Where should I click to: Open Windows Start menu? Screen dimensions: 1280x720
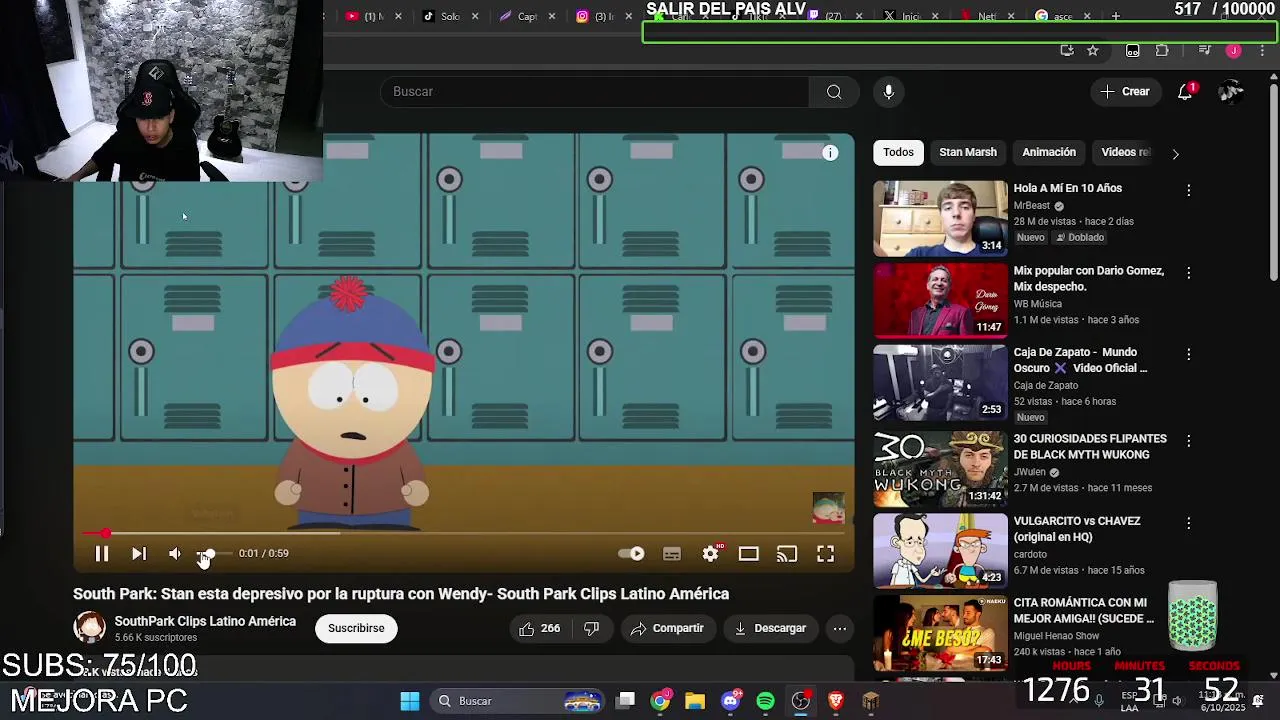[410, 701]
